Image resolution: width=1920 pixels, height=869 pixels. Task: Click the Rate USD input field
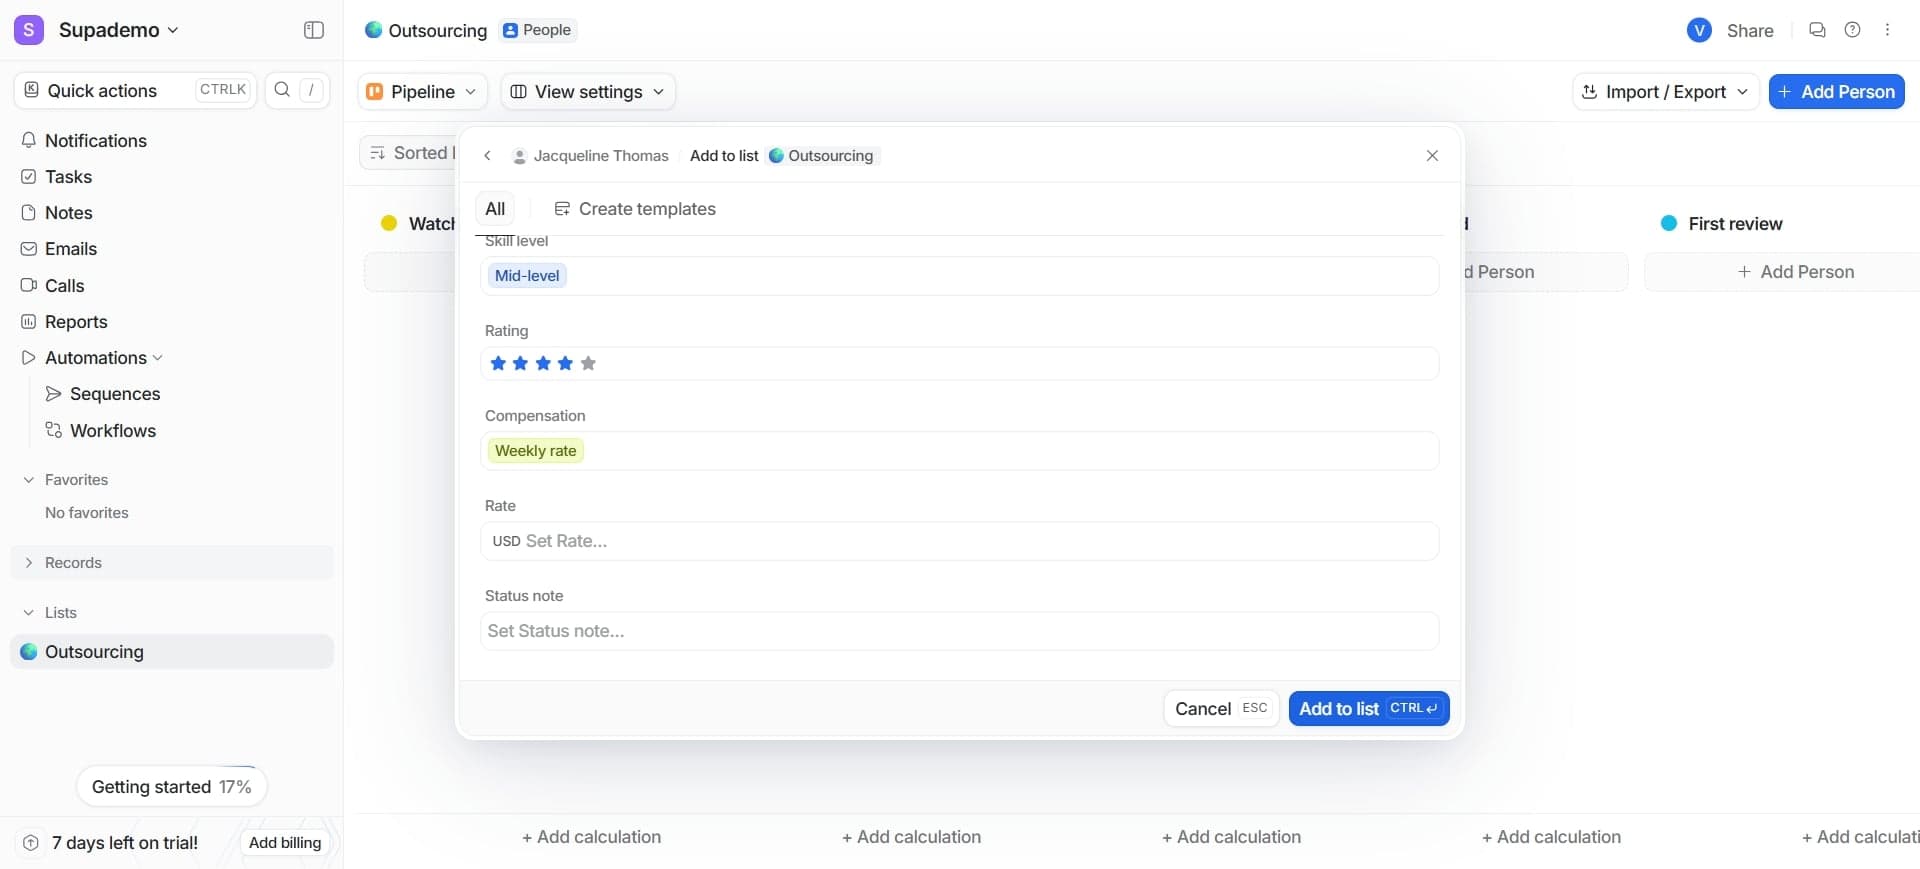(x=960, y=541)
